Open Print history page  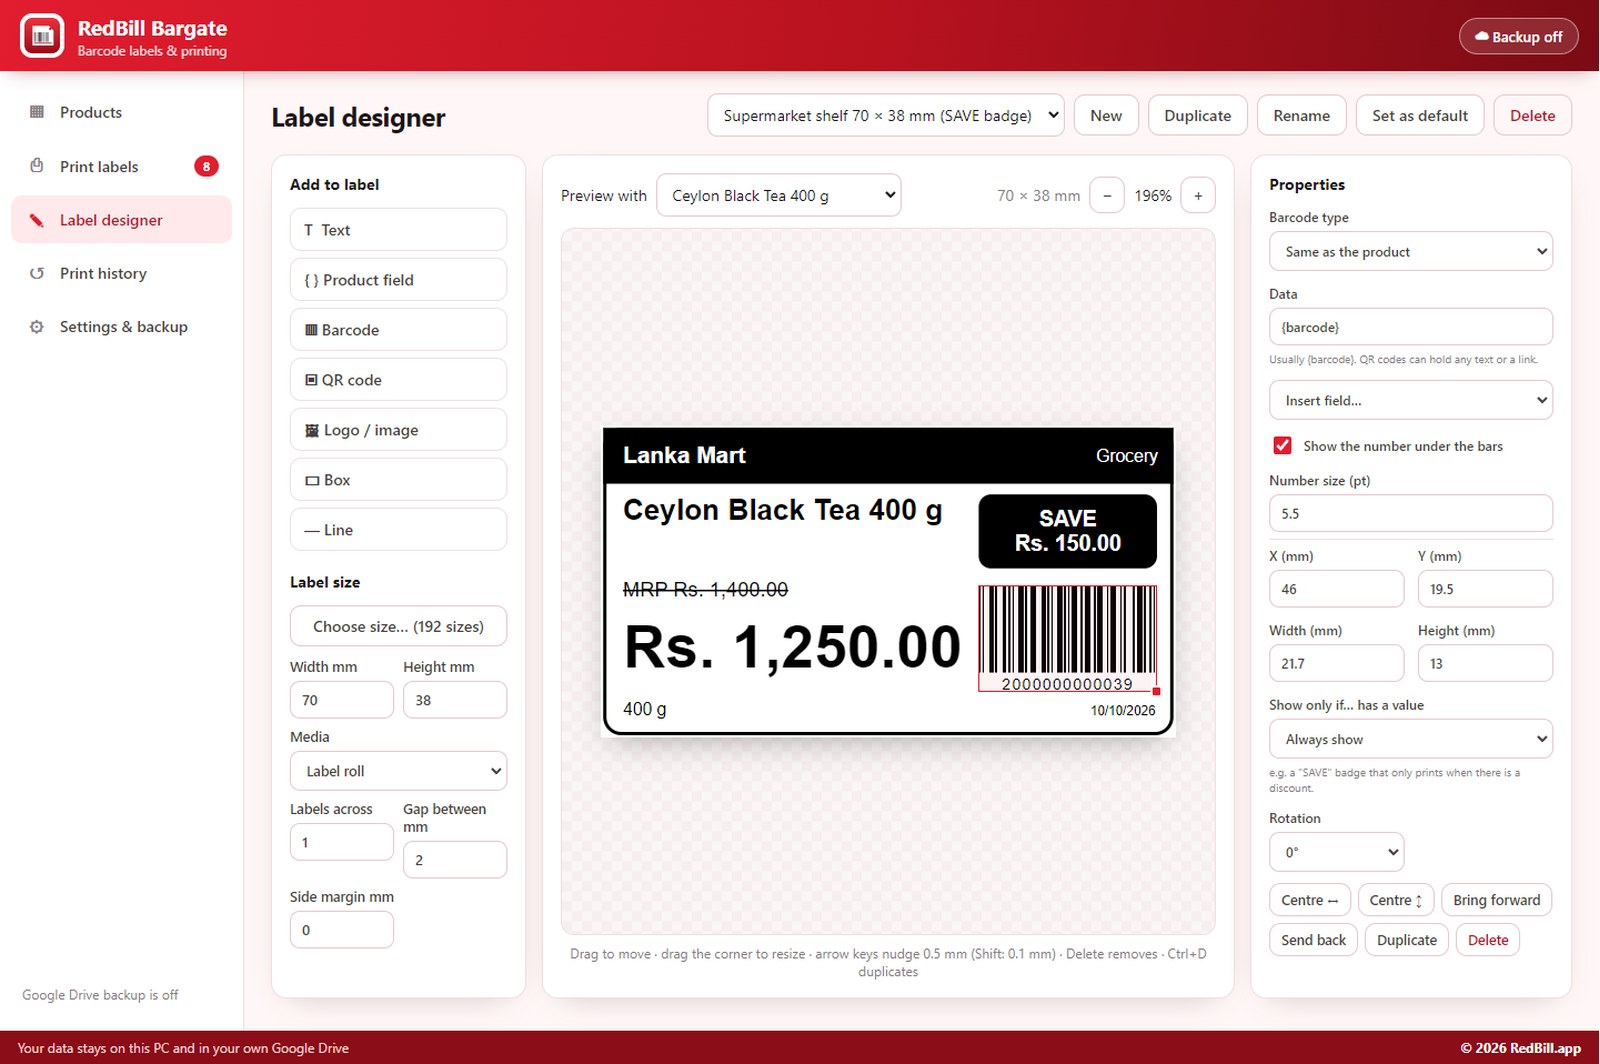[121, 273]
